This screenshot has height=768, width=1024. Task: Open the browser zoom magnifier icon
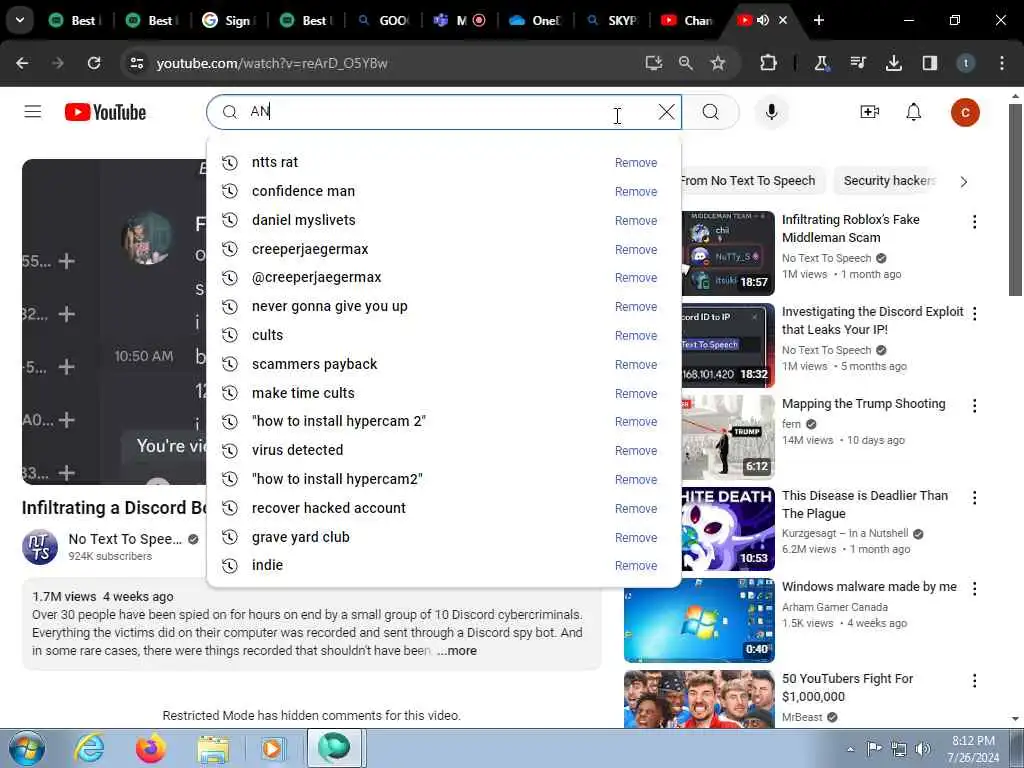tap(685, 63)
